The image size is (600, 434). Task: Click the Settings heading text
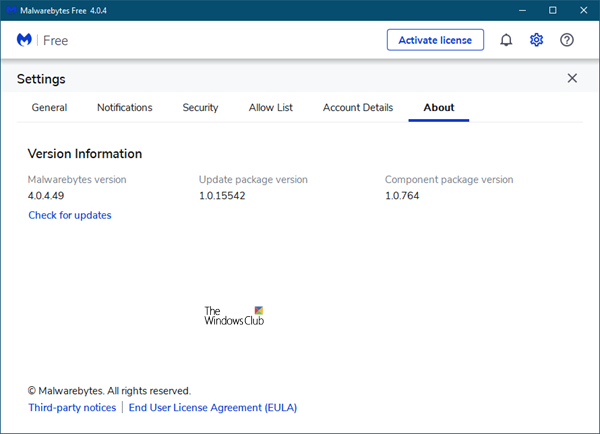click(41, 79)
